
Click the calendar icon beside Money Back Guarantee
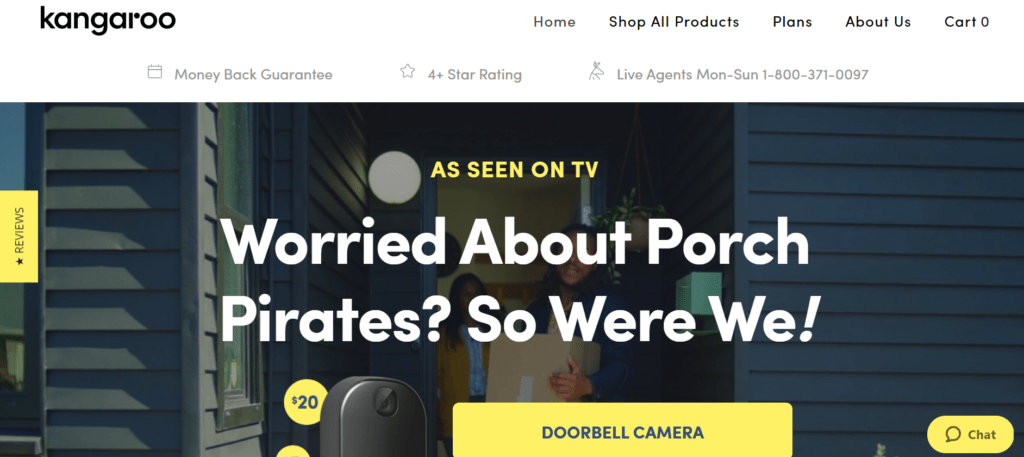[x=155, y=72]
